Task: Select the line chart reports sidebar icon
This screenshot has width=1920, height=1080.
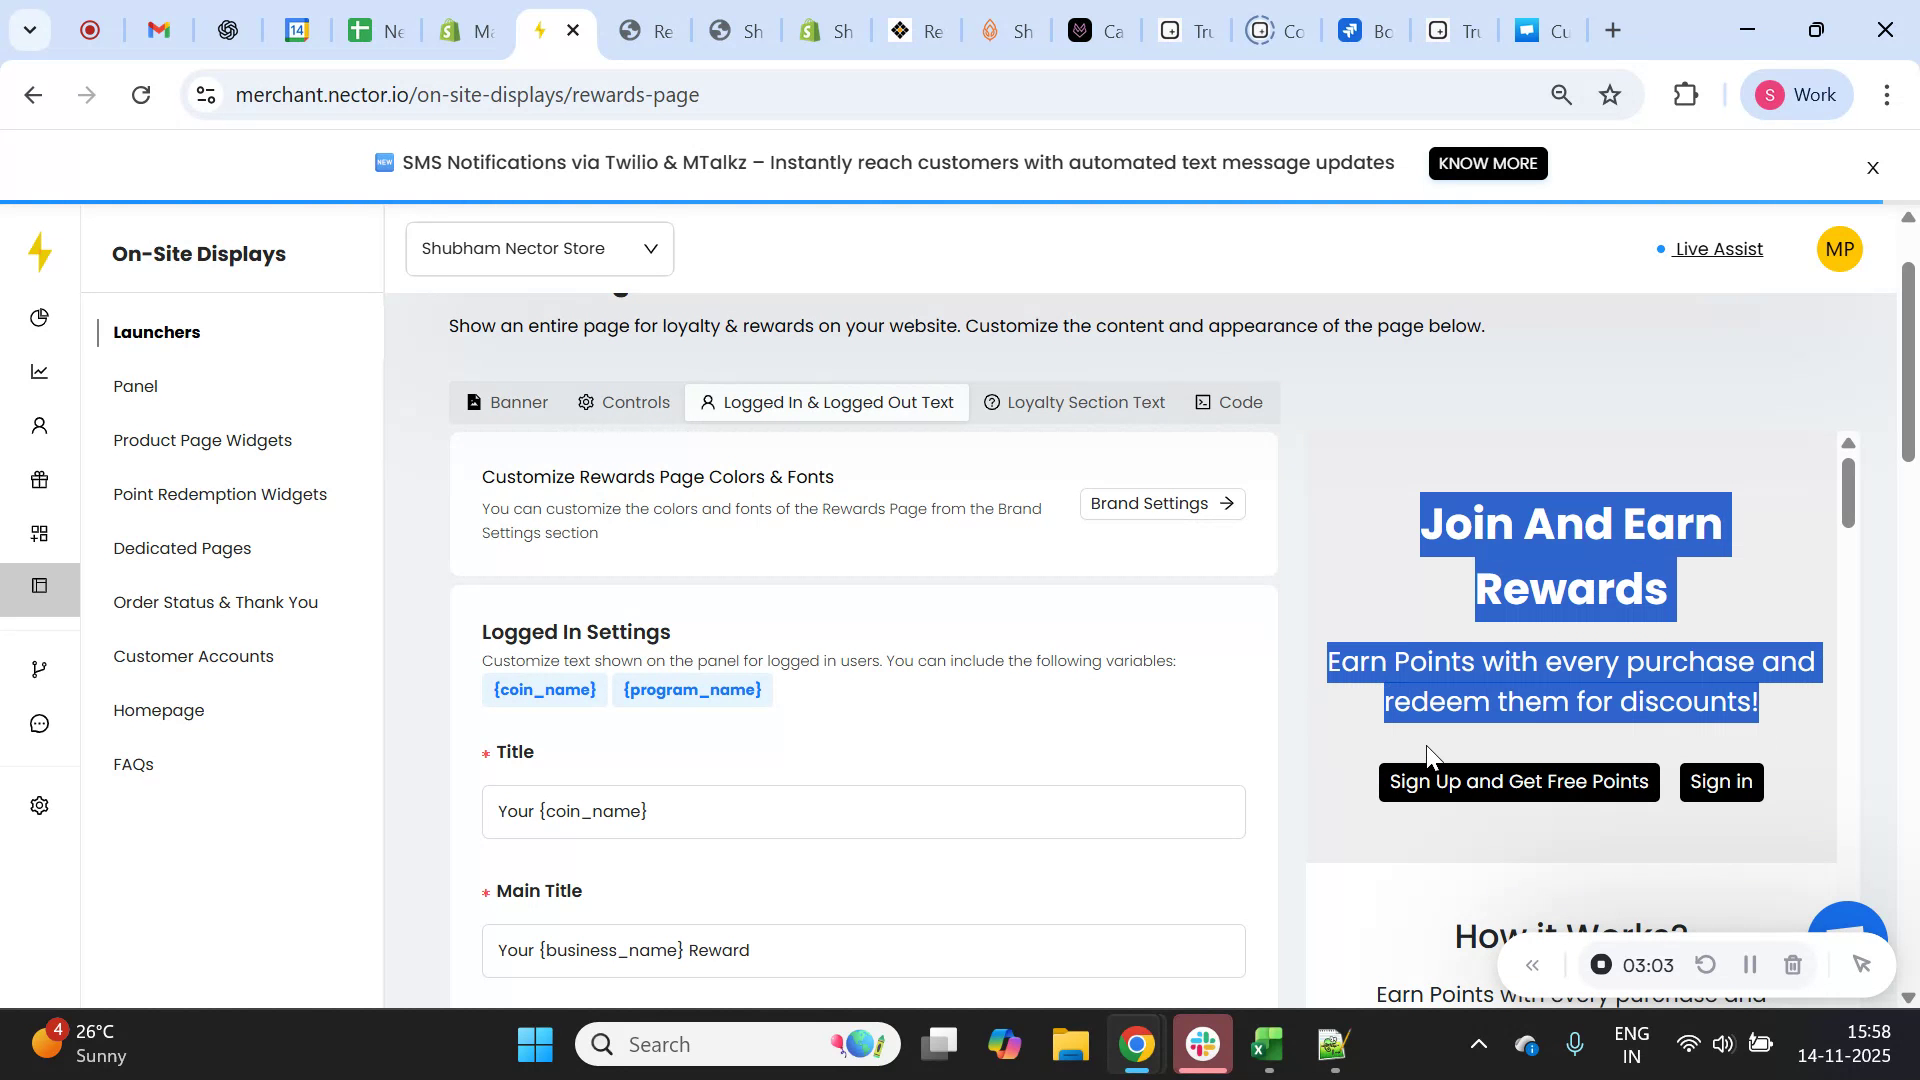Action: pos(40,371)
